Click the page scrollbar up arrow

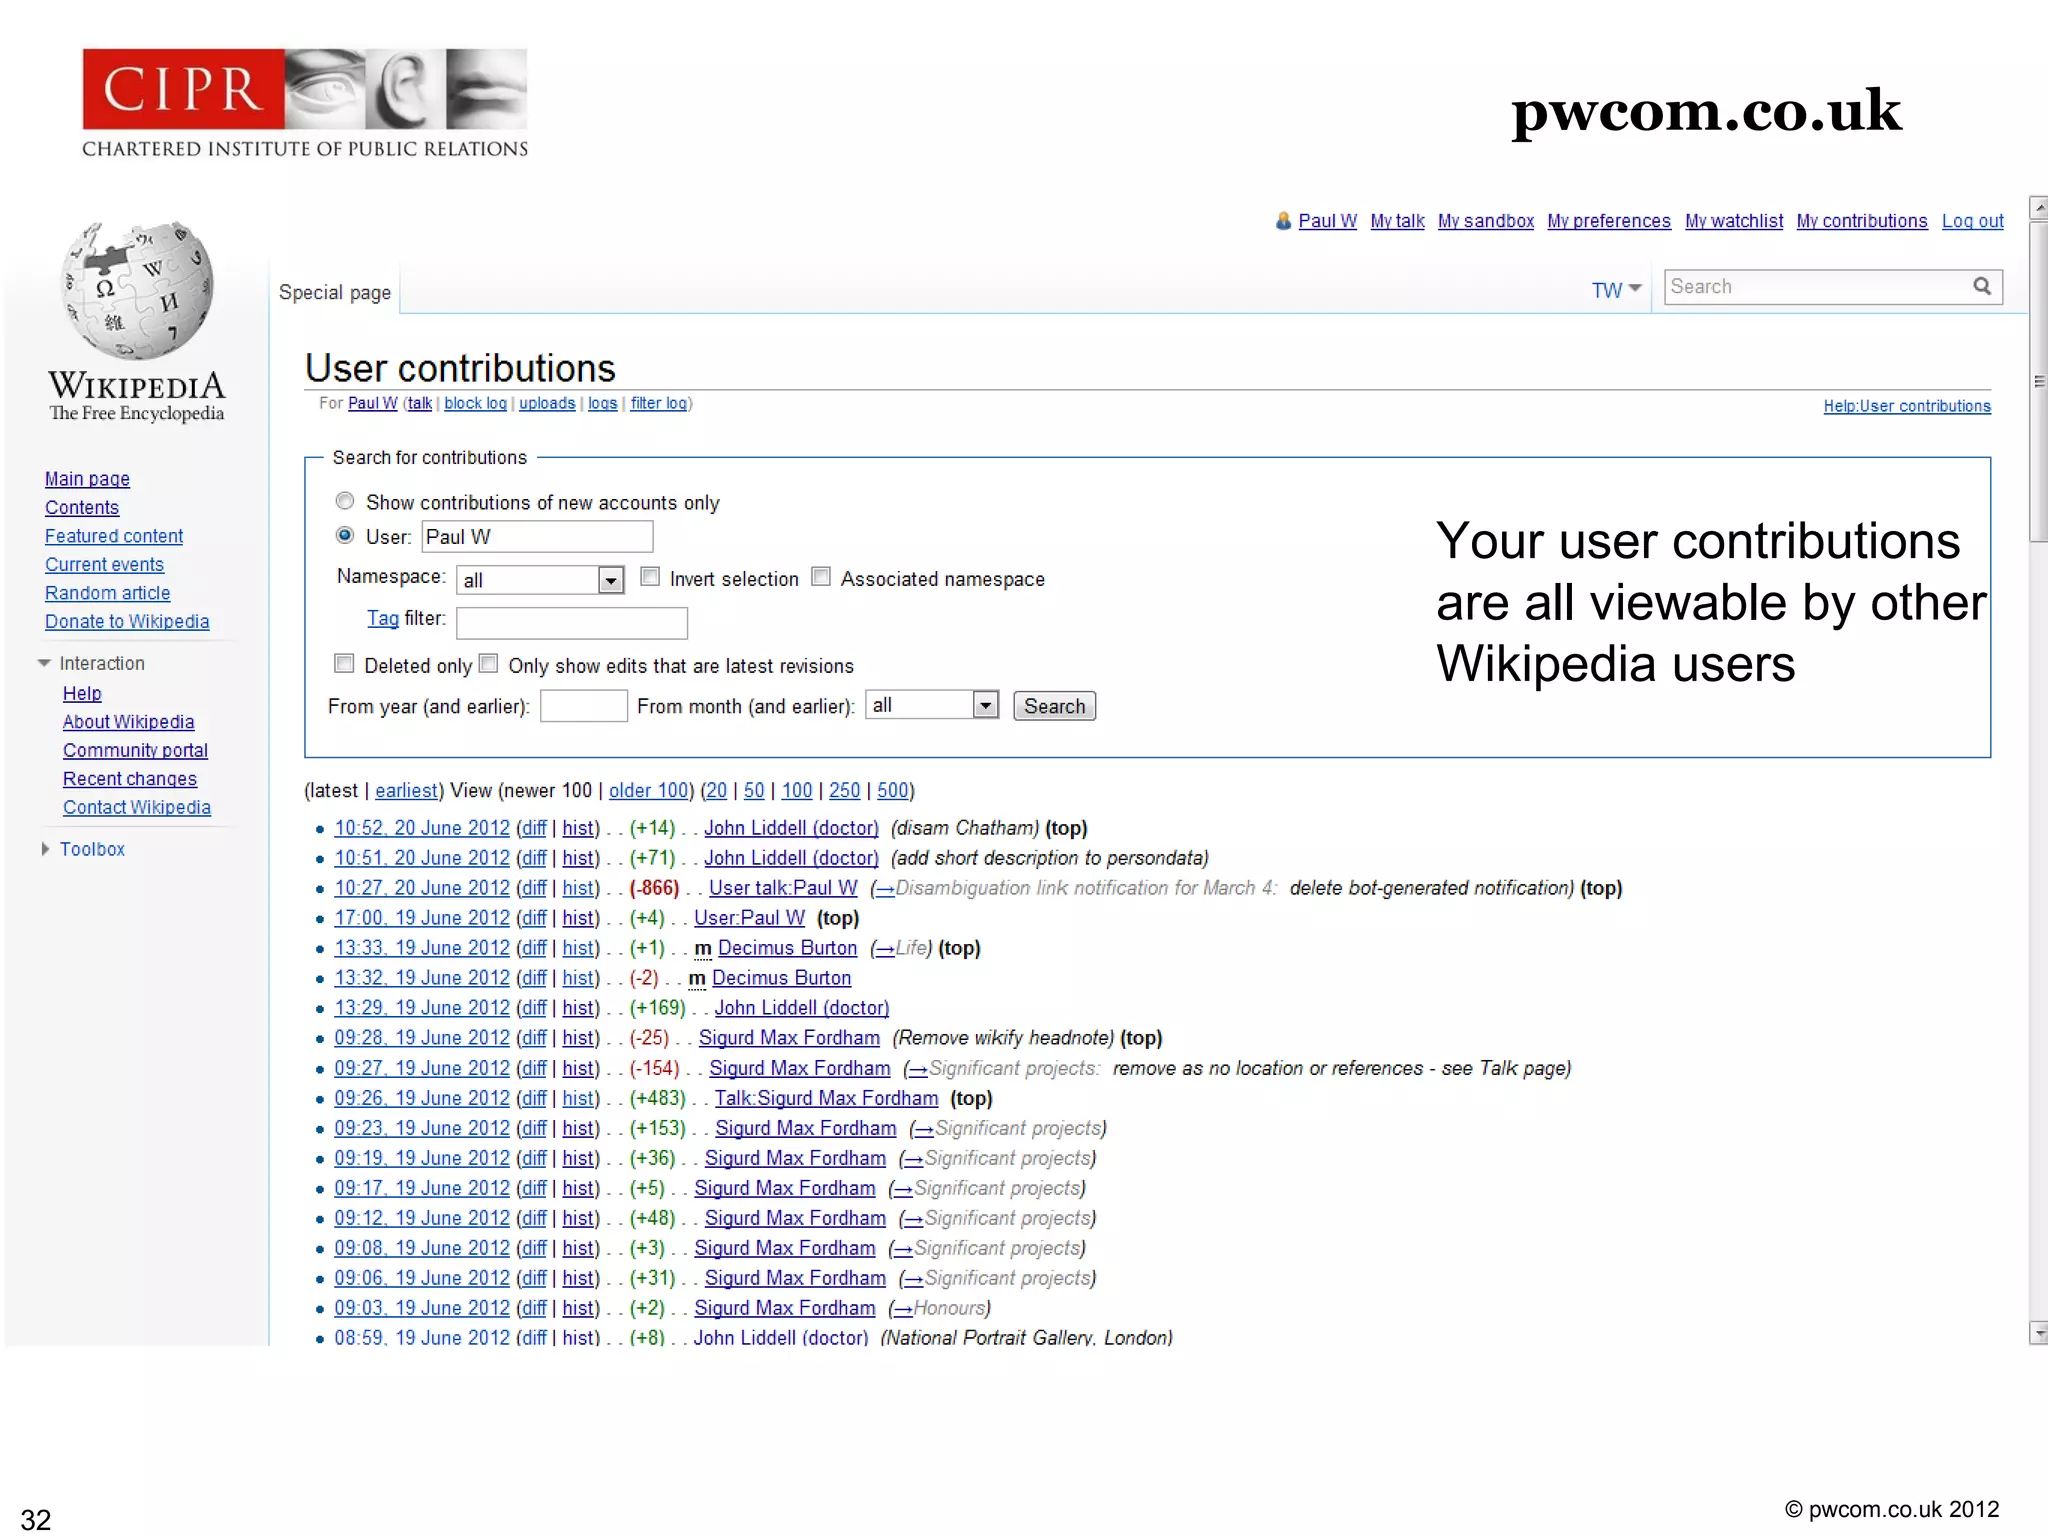pos(2038,207)
